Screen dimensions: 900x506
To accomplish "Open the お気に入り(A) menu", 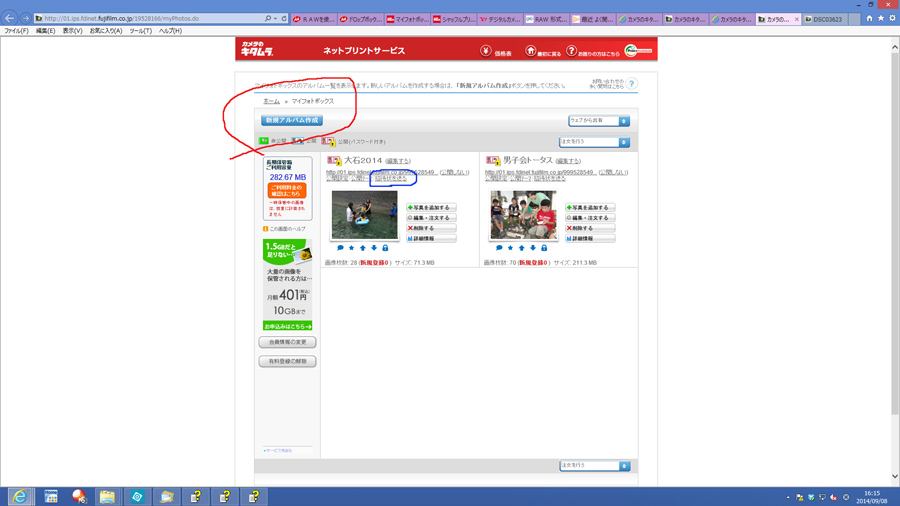I will point(106,31).
